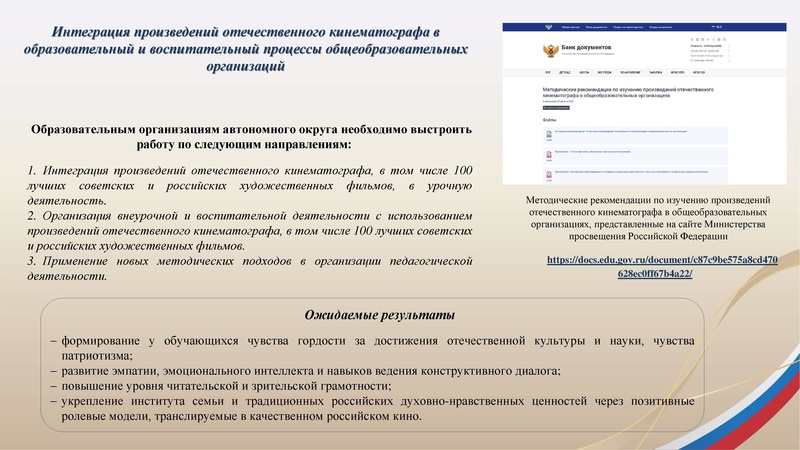Open the first red PDF file icon

549,155
